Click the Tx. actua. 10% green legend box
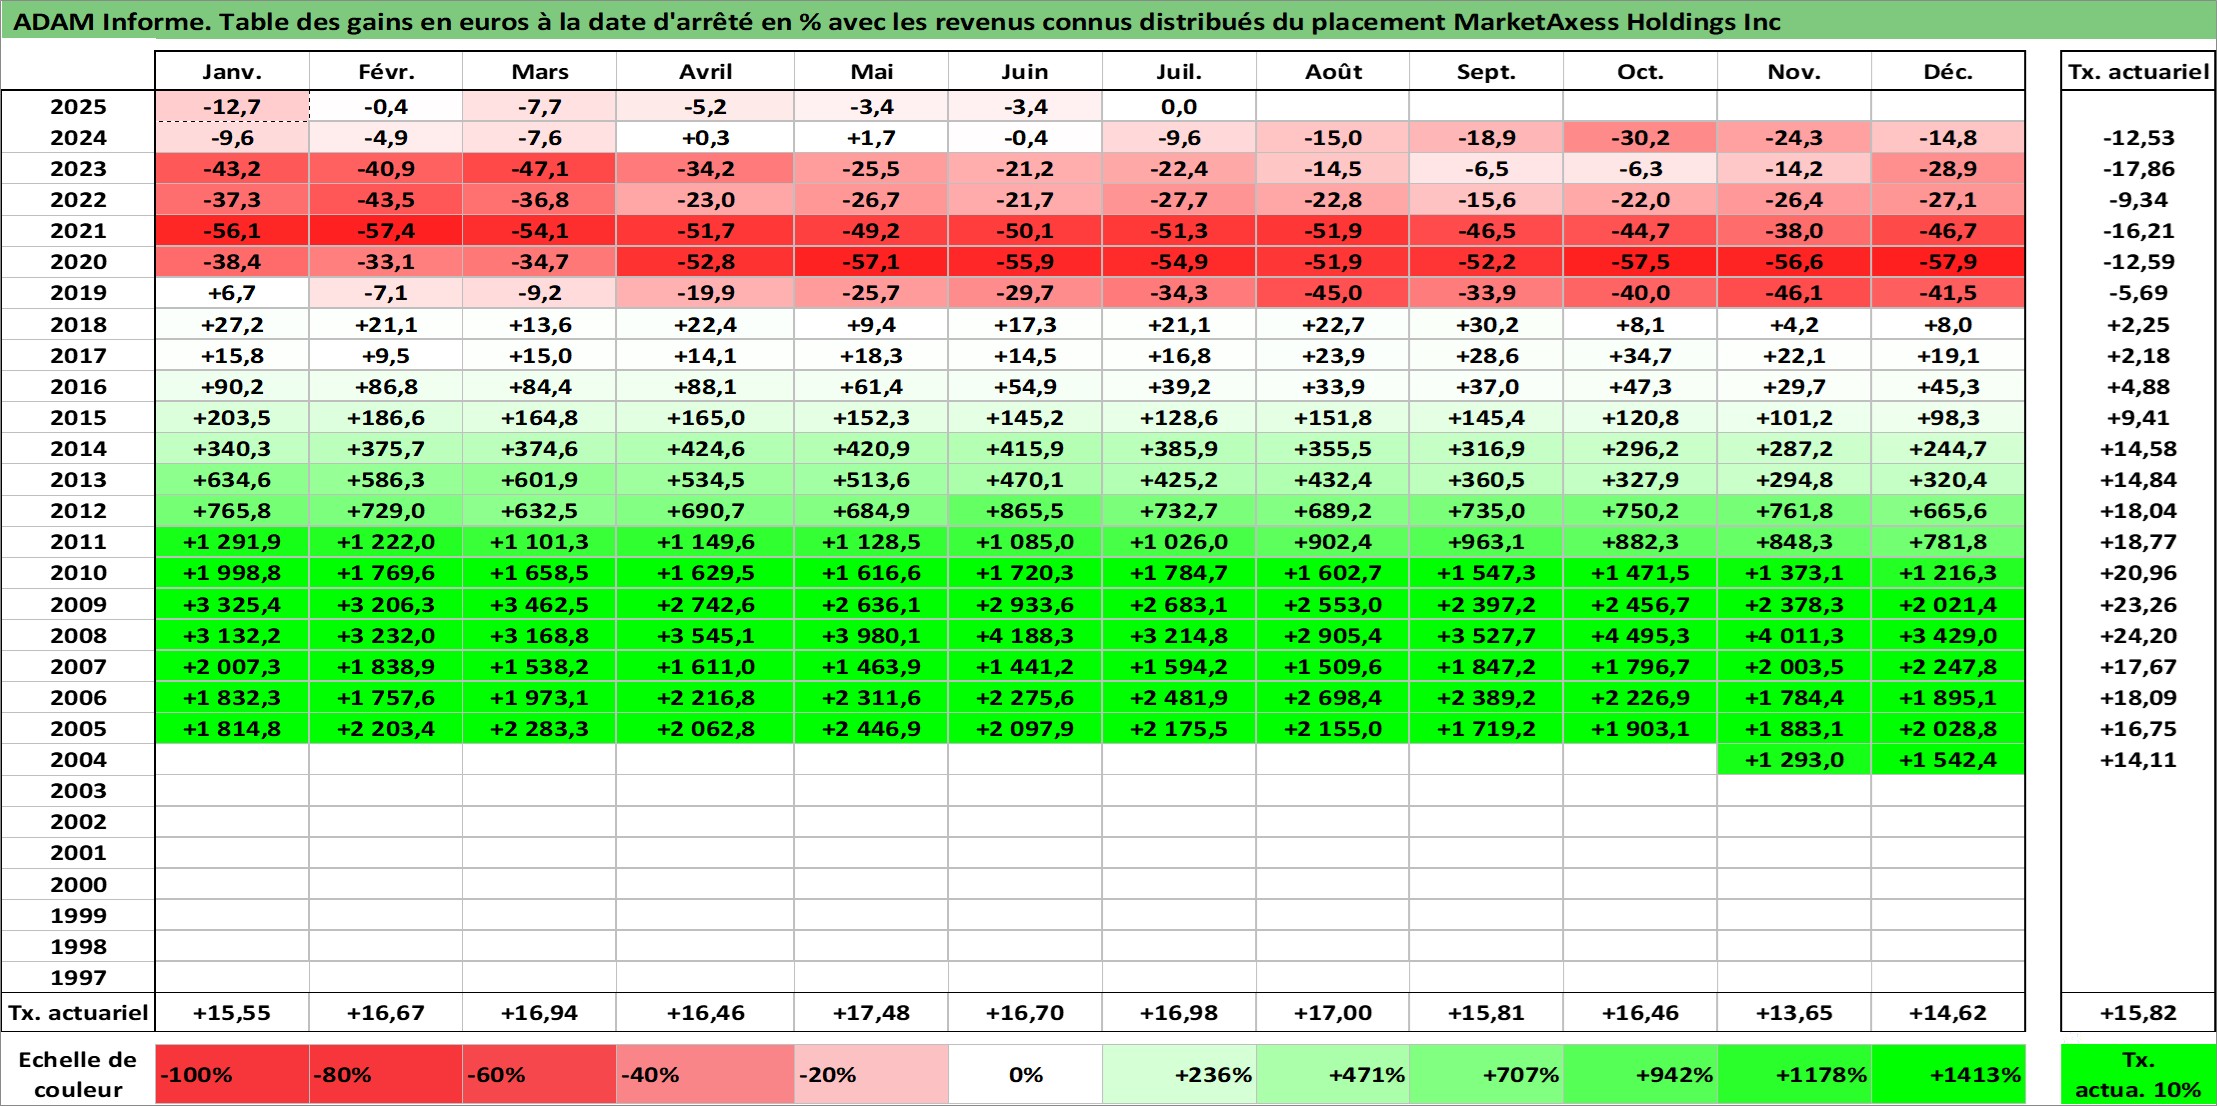The height and width of the screenshot is (1106, 2217). click(2138, 1075)
